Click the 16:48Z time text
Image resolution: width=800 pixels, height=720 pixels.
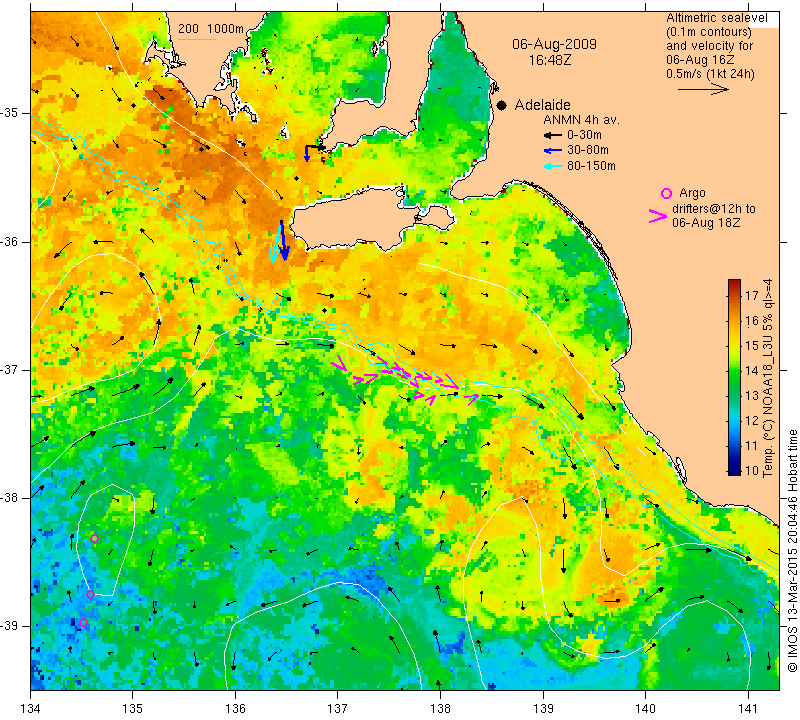coord(549,60)
